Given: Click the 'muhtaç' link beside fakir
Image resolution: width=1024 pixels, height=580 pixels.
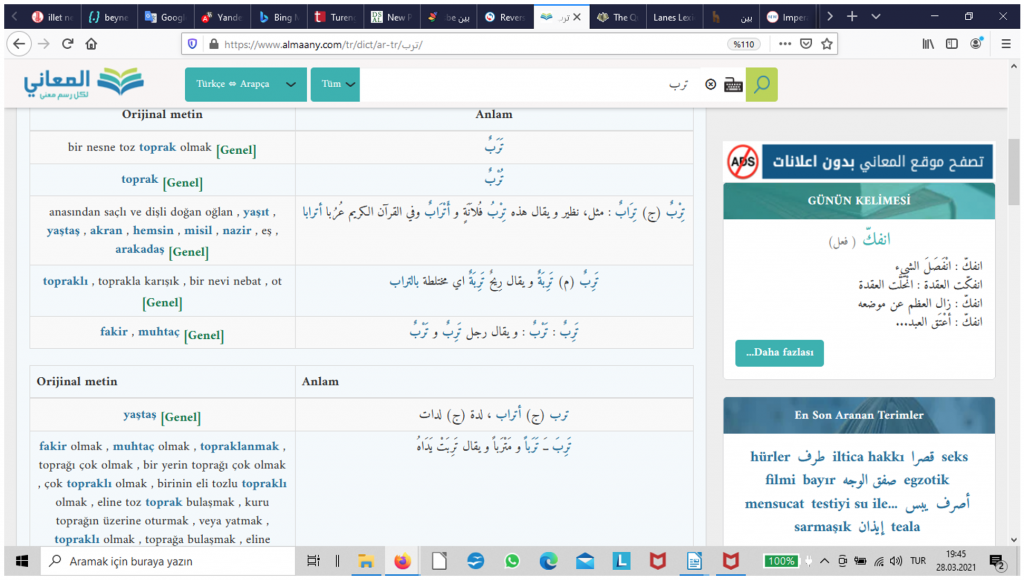Looking at the screenshot, I should (160, 332).
